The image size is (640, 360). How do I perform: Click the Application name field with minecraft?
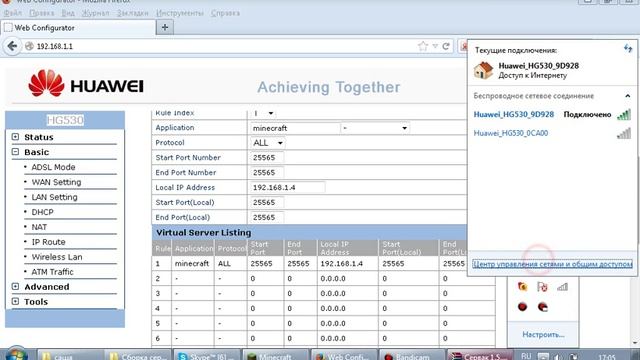[295, 128]
